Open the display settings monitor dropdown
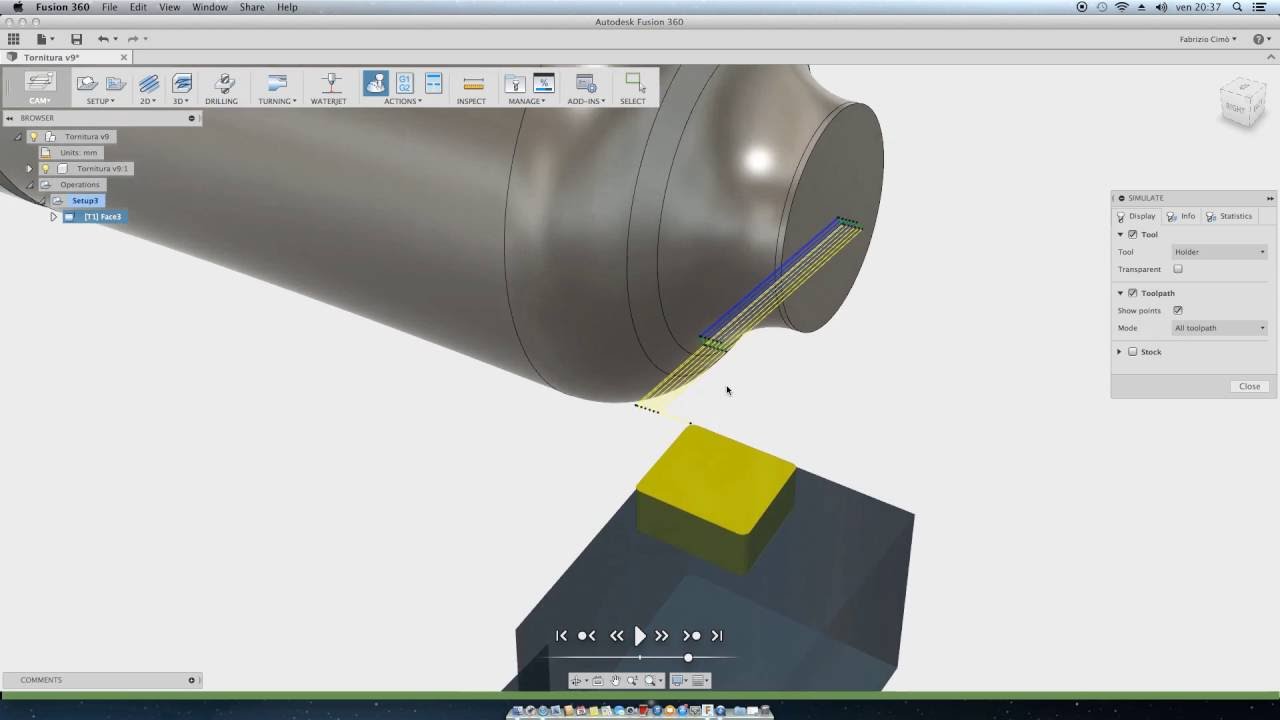 click(x=680, y=680)
